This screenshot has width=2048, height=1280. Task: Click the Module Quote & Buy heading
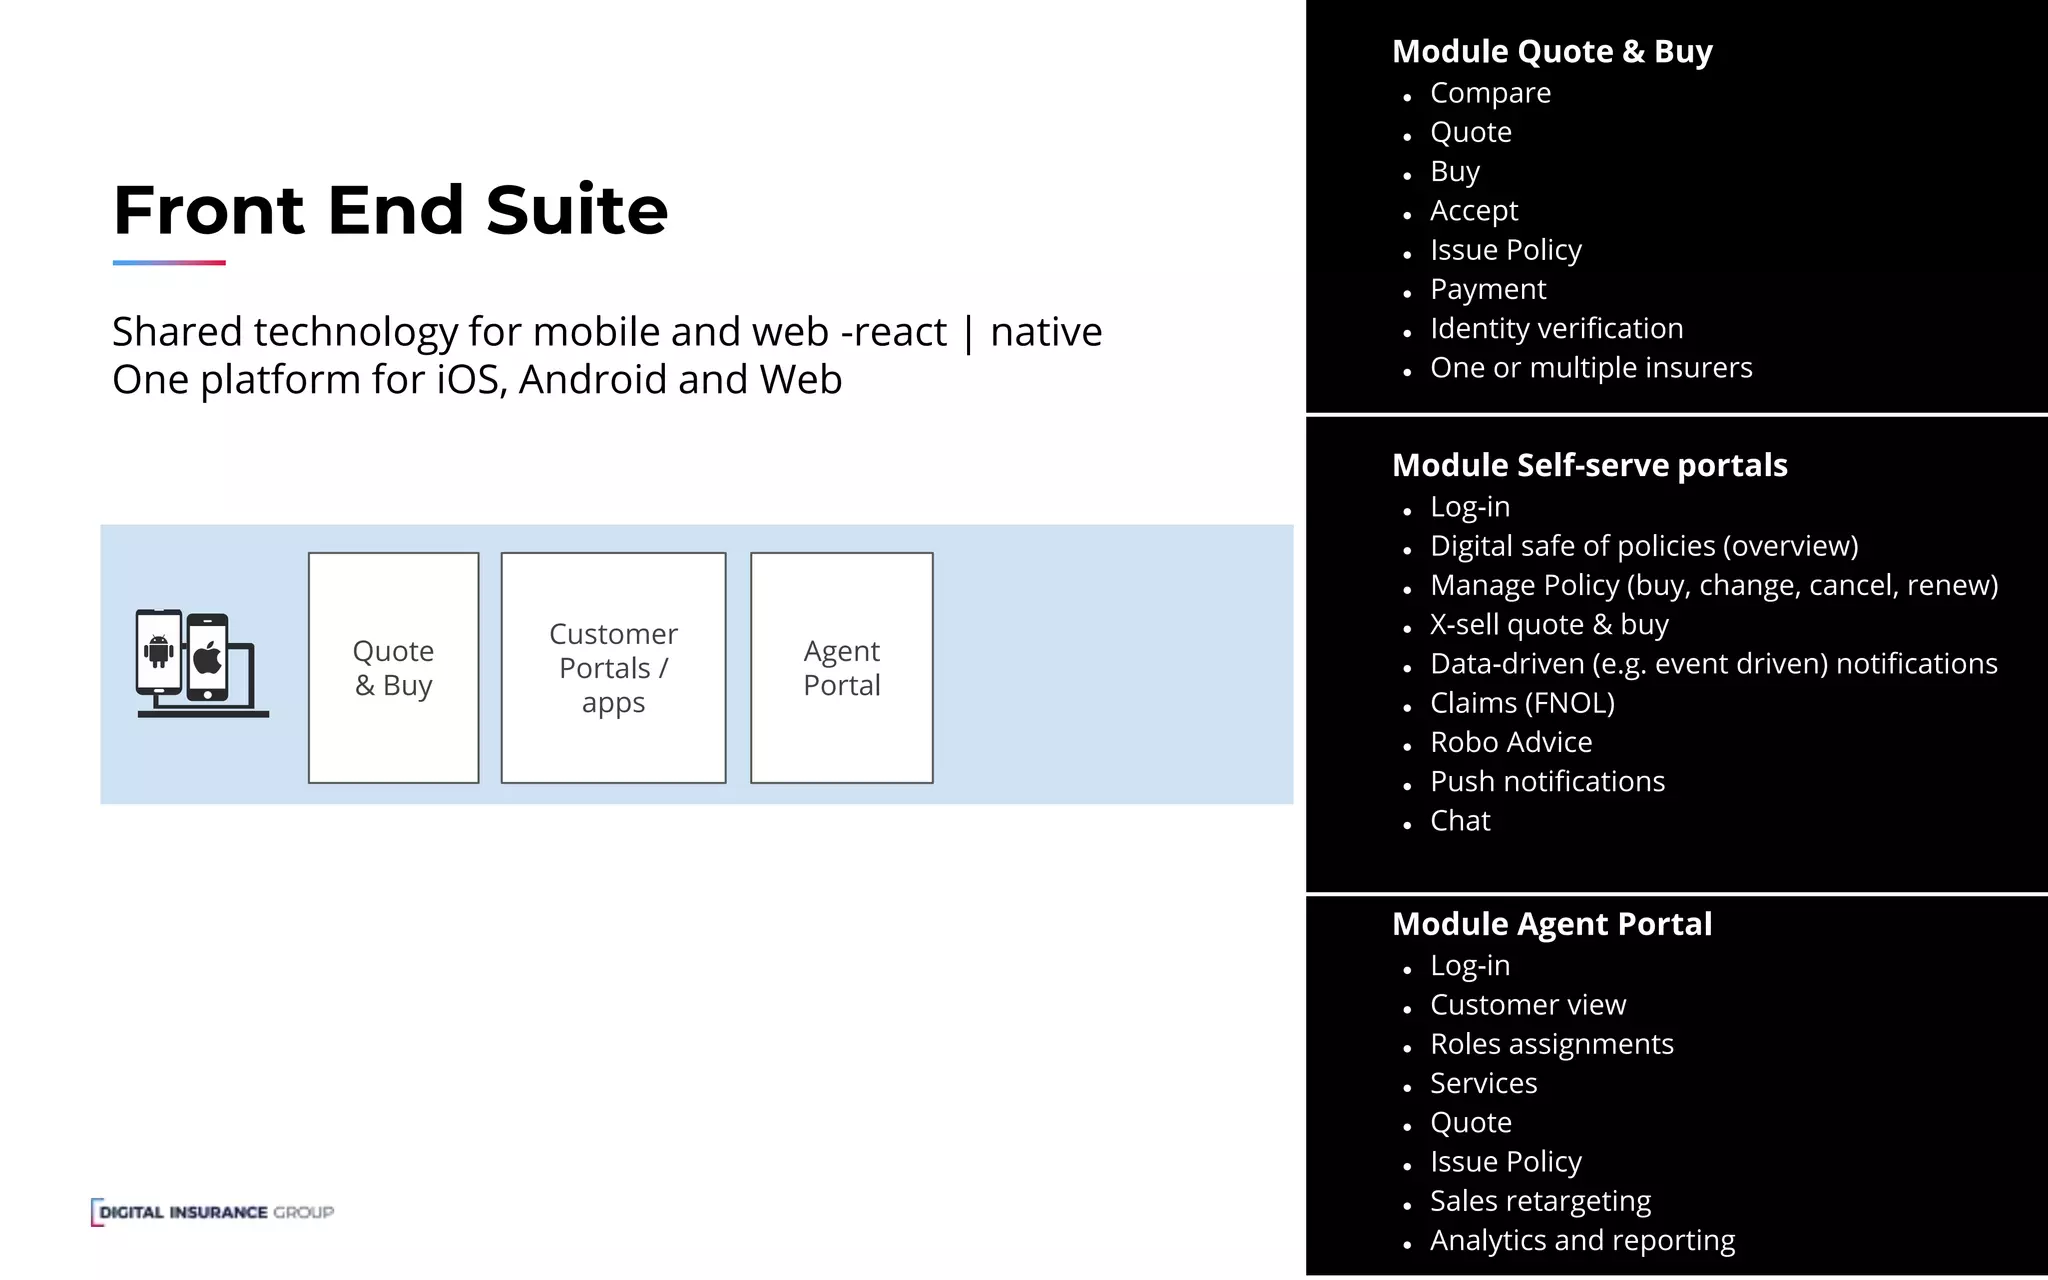click(x=1552, y=51)
